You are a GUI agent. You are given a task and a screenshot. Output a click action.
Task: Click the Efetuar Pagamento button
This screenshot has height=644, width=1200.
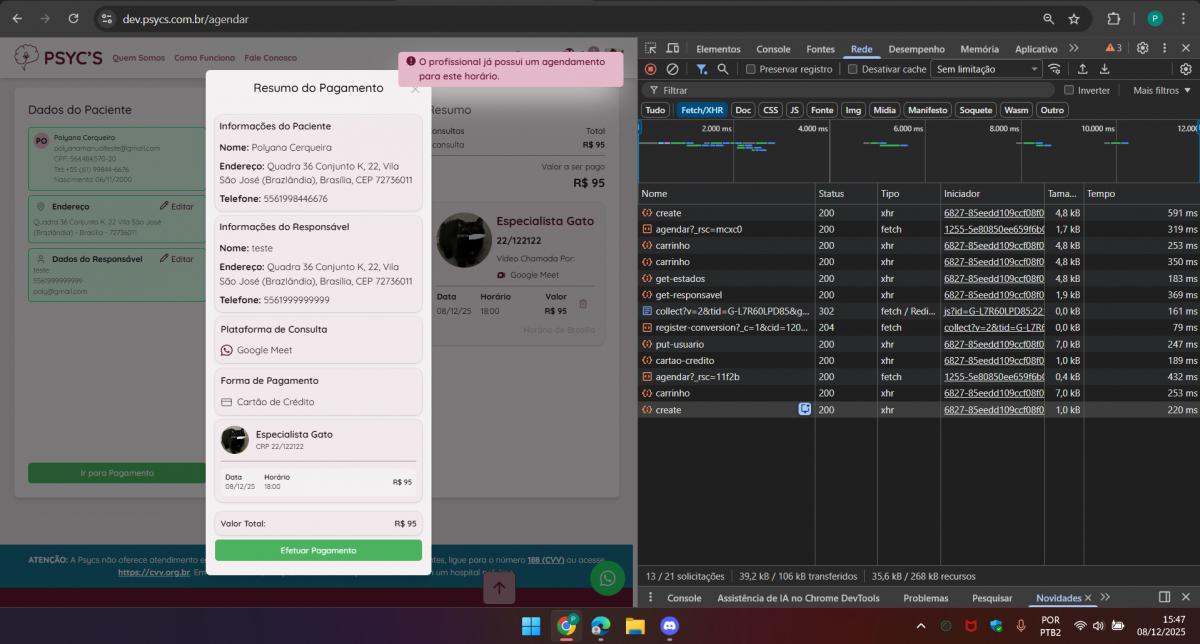pyautogui.click(x=318, y=550)
